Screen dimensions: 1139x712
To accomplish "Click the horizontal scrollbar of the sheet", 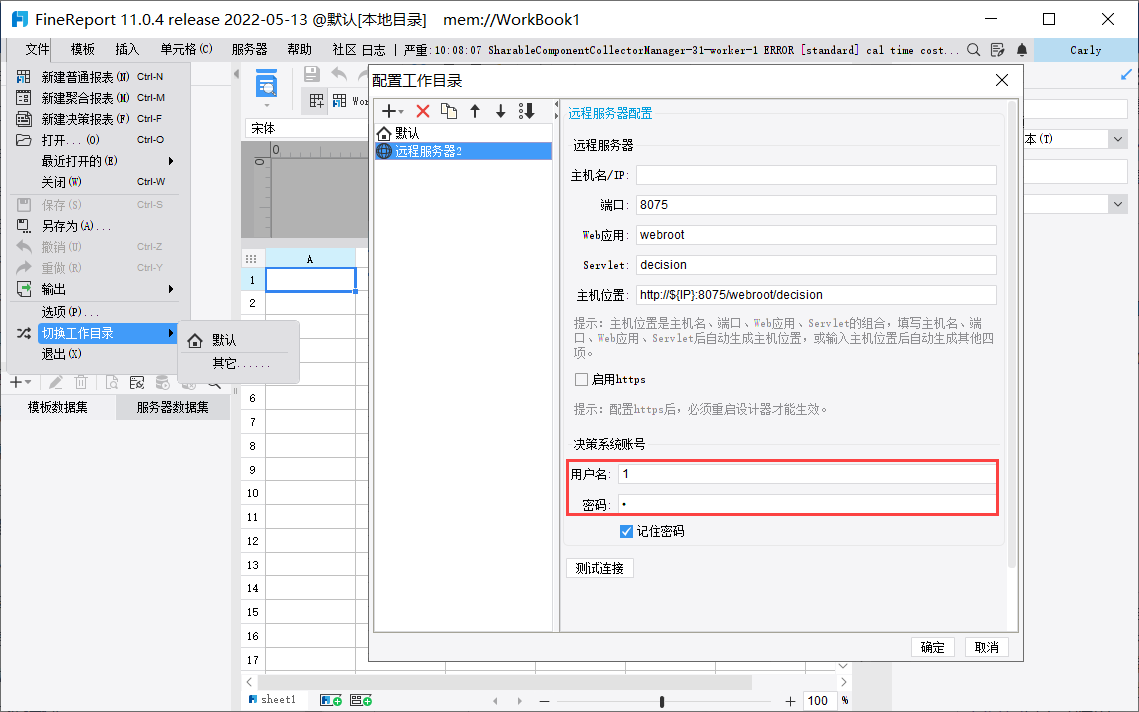I will 504,682.
